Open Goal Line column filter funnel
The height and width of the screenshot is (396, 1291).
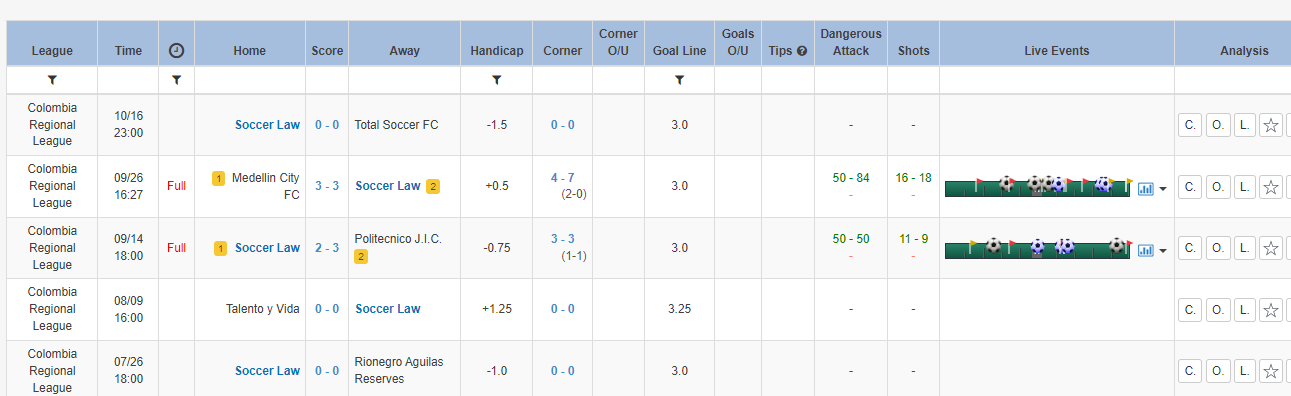679,80
